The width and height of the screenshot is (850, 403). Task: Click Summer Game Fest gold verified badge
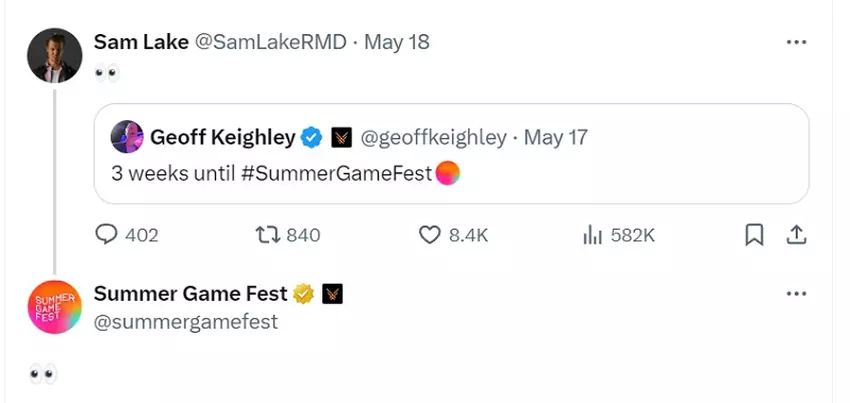[x=303, y=294]
